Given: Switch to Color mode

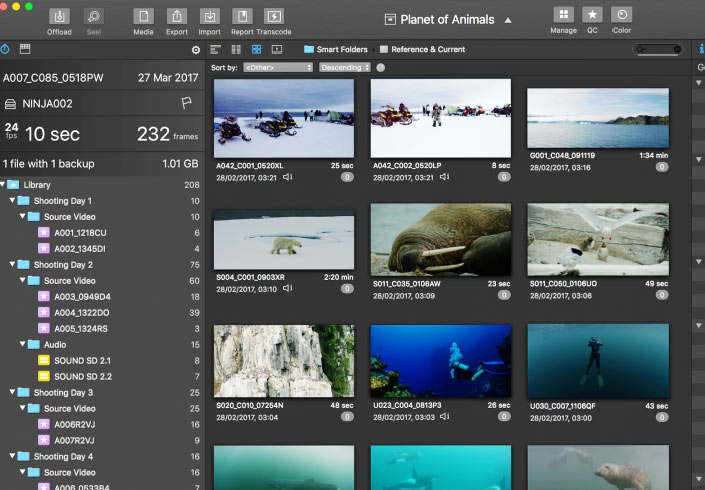Looking at the screenshot, I should point(621,15).
